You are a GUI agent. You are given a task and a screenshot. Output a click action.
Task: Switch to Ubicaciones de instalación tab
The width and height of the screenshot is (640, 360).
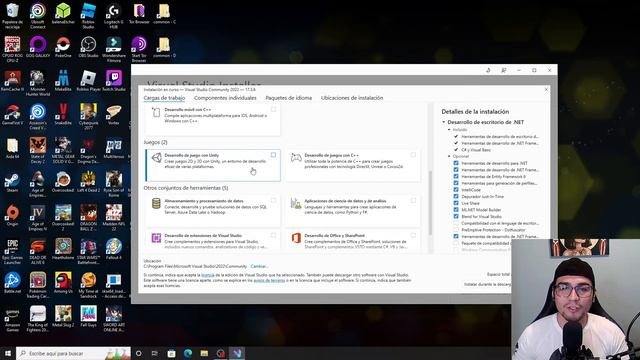click(x=352, y=98)
